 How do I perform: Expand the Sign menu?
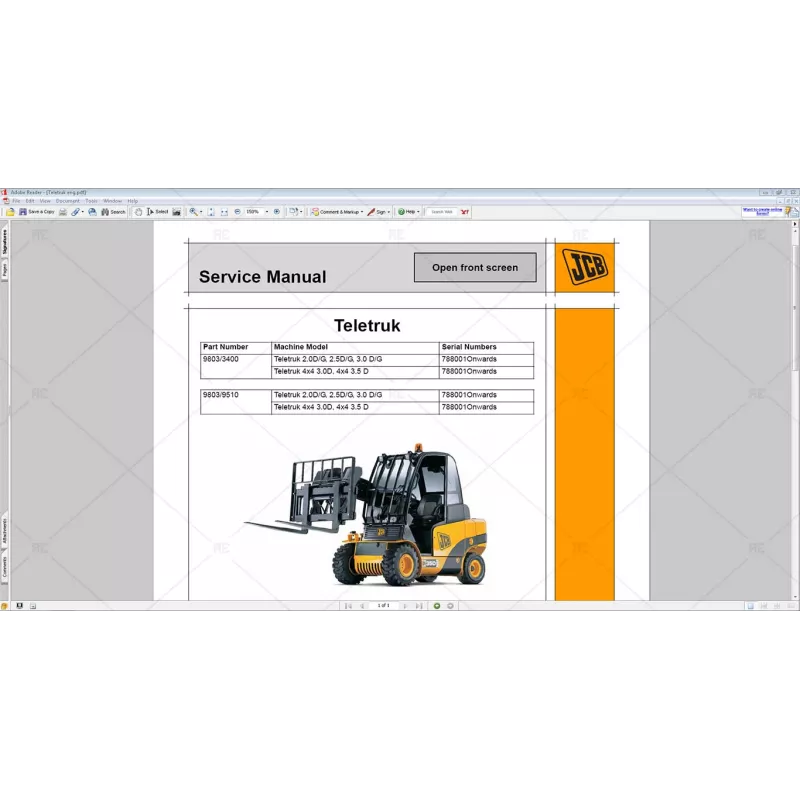tap(381, 211)
